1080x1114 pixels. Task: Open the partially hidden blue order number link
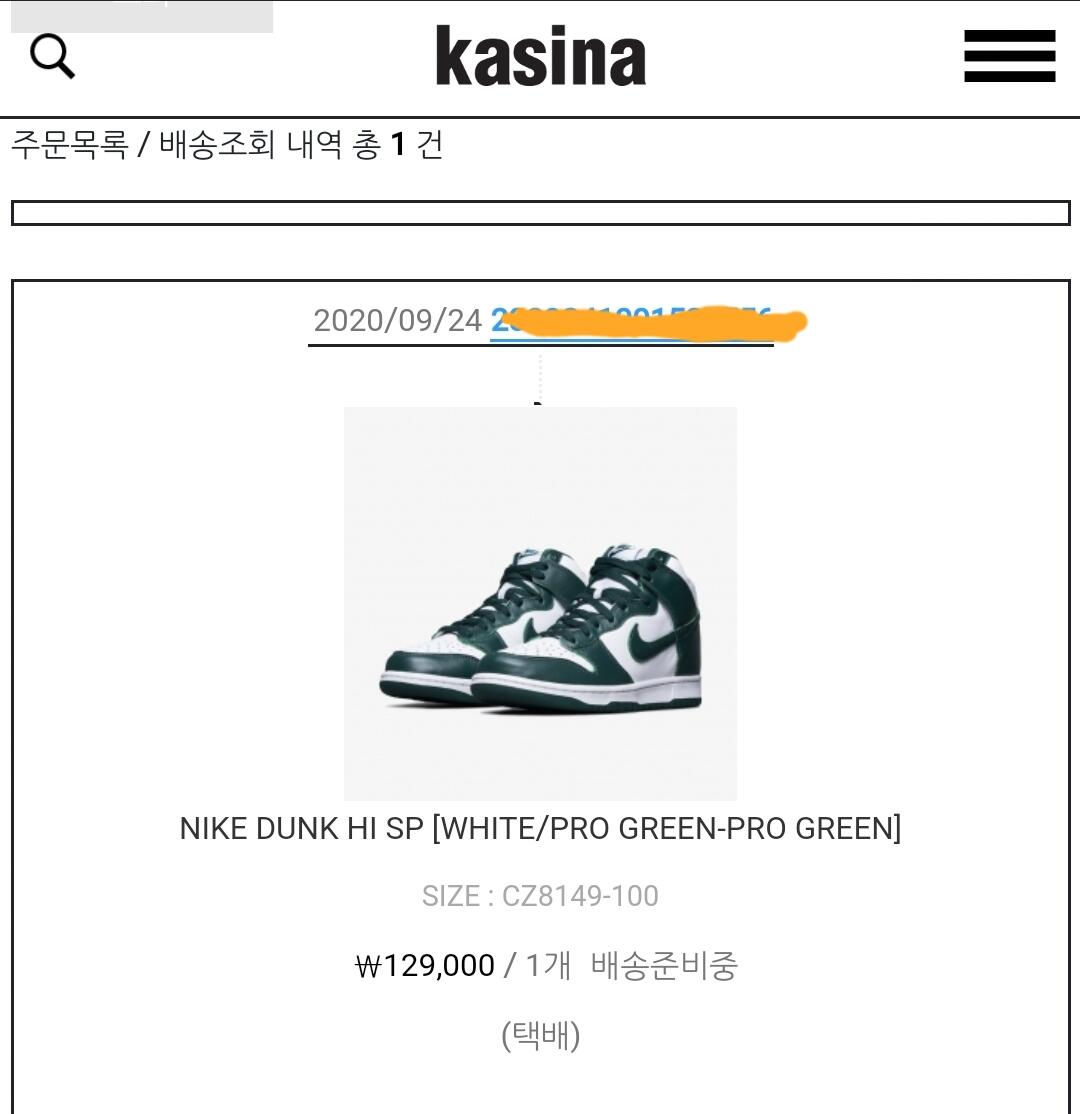pos(631,322)
